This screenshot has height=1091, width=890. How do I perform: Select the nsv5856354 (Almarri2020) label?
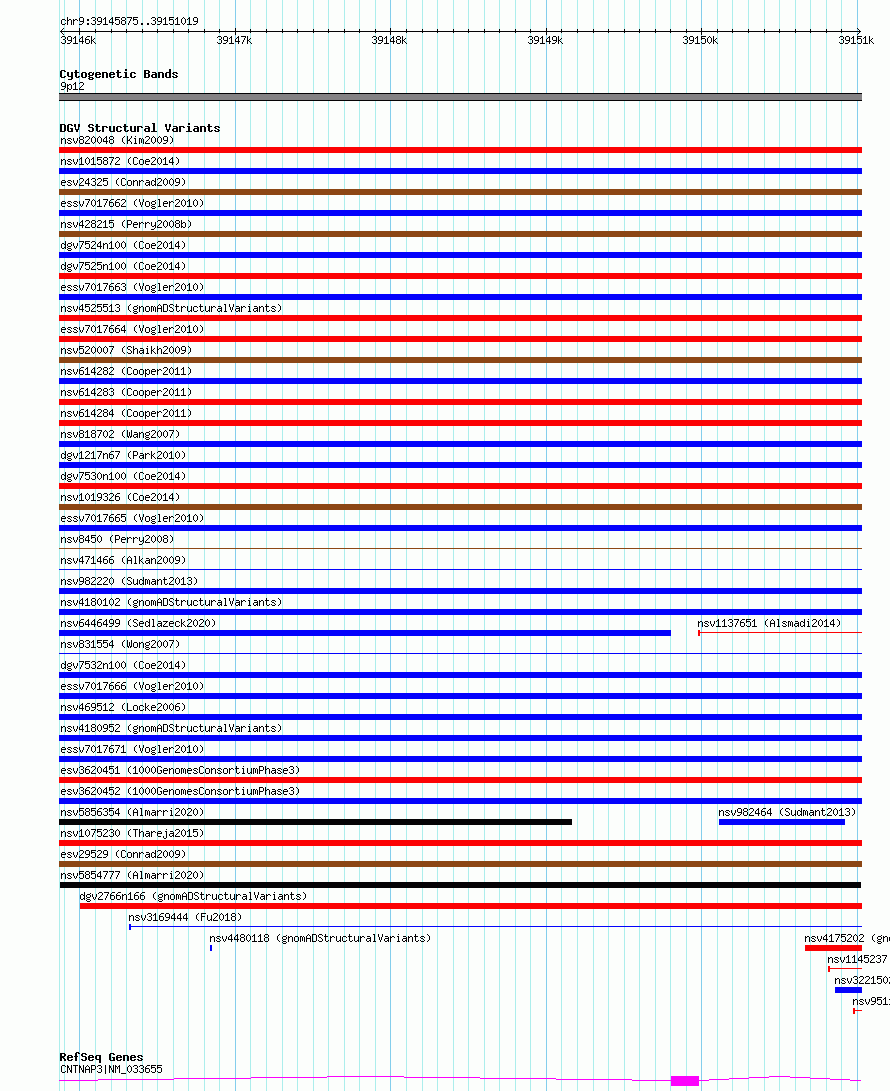[x=132, y=813]
